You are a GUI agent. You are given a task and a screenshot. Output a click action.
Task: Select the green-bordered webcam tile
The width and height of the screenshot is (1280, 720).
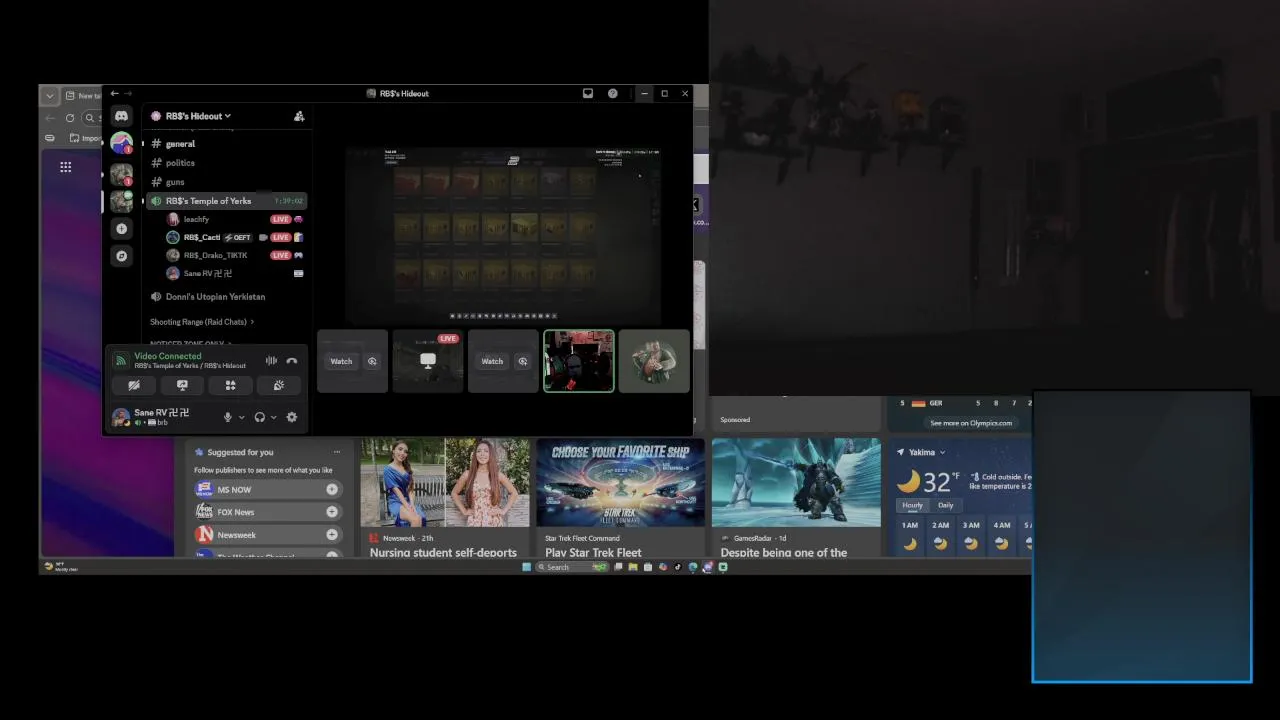(x=579, y=361)
